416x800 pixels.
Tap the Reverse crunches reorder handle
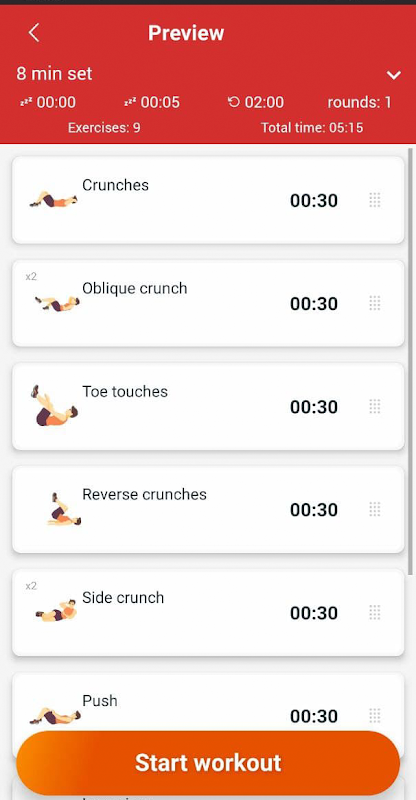click(x=375, y=509)
